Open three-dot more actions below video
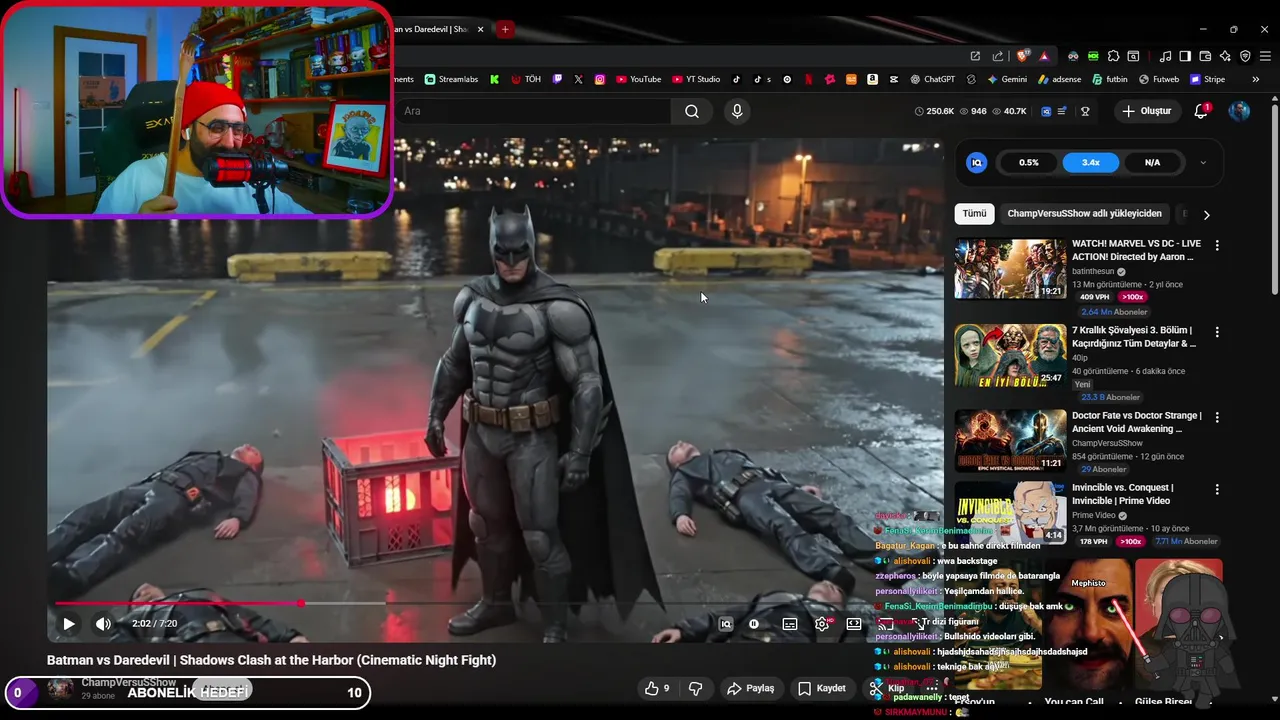The image size is (1280, 720). (932, 688)
